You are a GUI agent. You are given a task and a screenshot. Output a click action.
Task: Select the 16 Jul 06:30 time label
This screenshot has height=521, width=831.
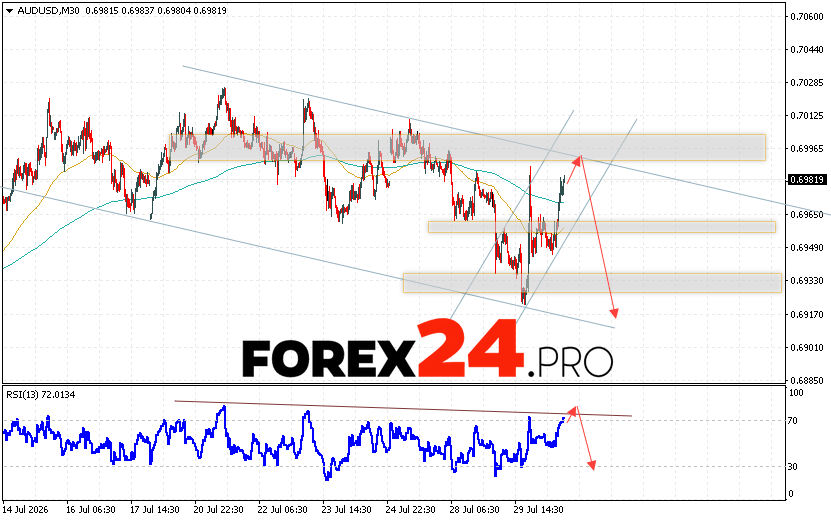tap(91, 510)
